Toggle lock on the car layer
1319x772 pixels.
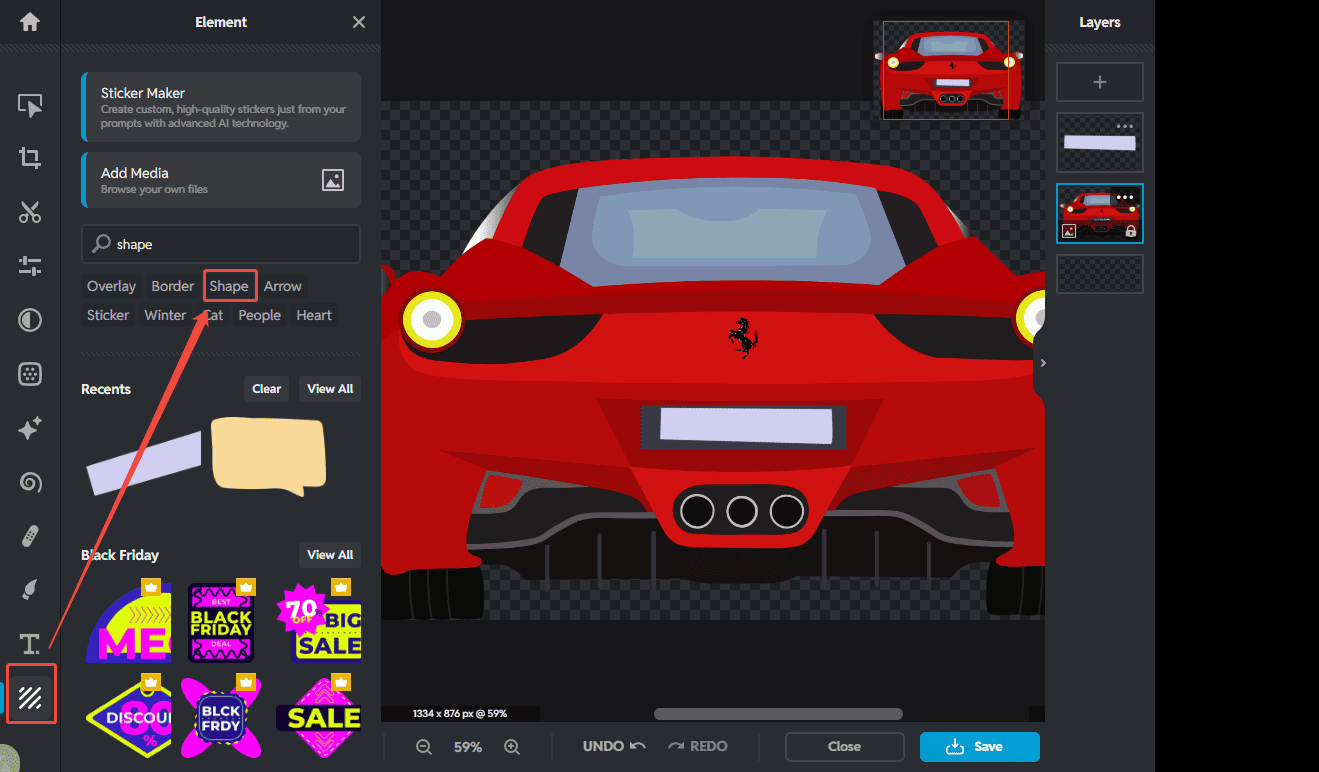pos(1131,231)
